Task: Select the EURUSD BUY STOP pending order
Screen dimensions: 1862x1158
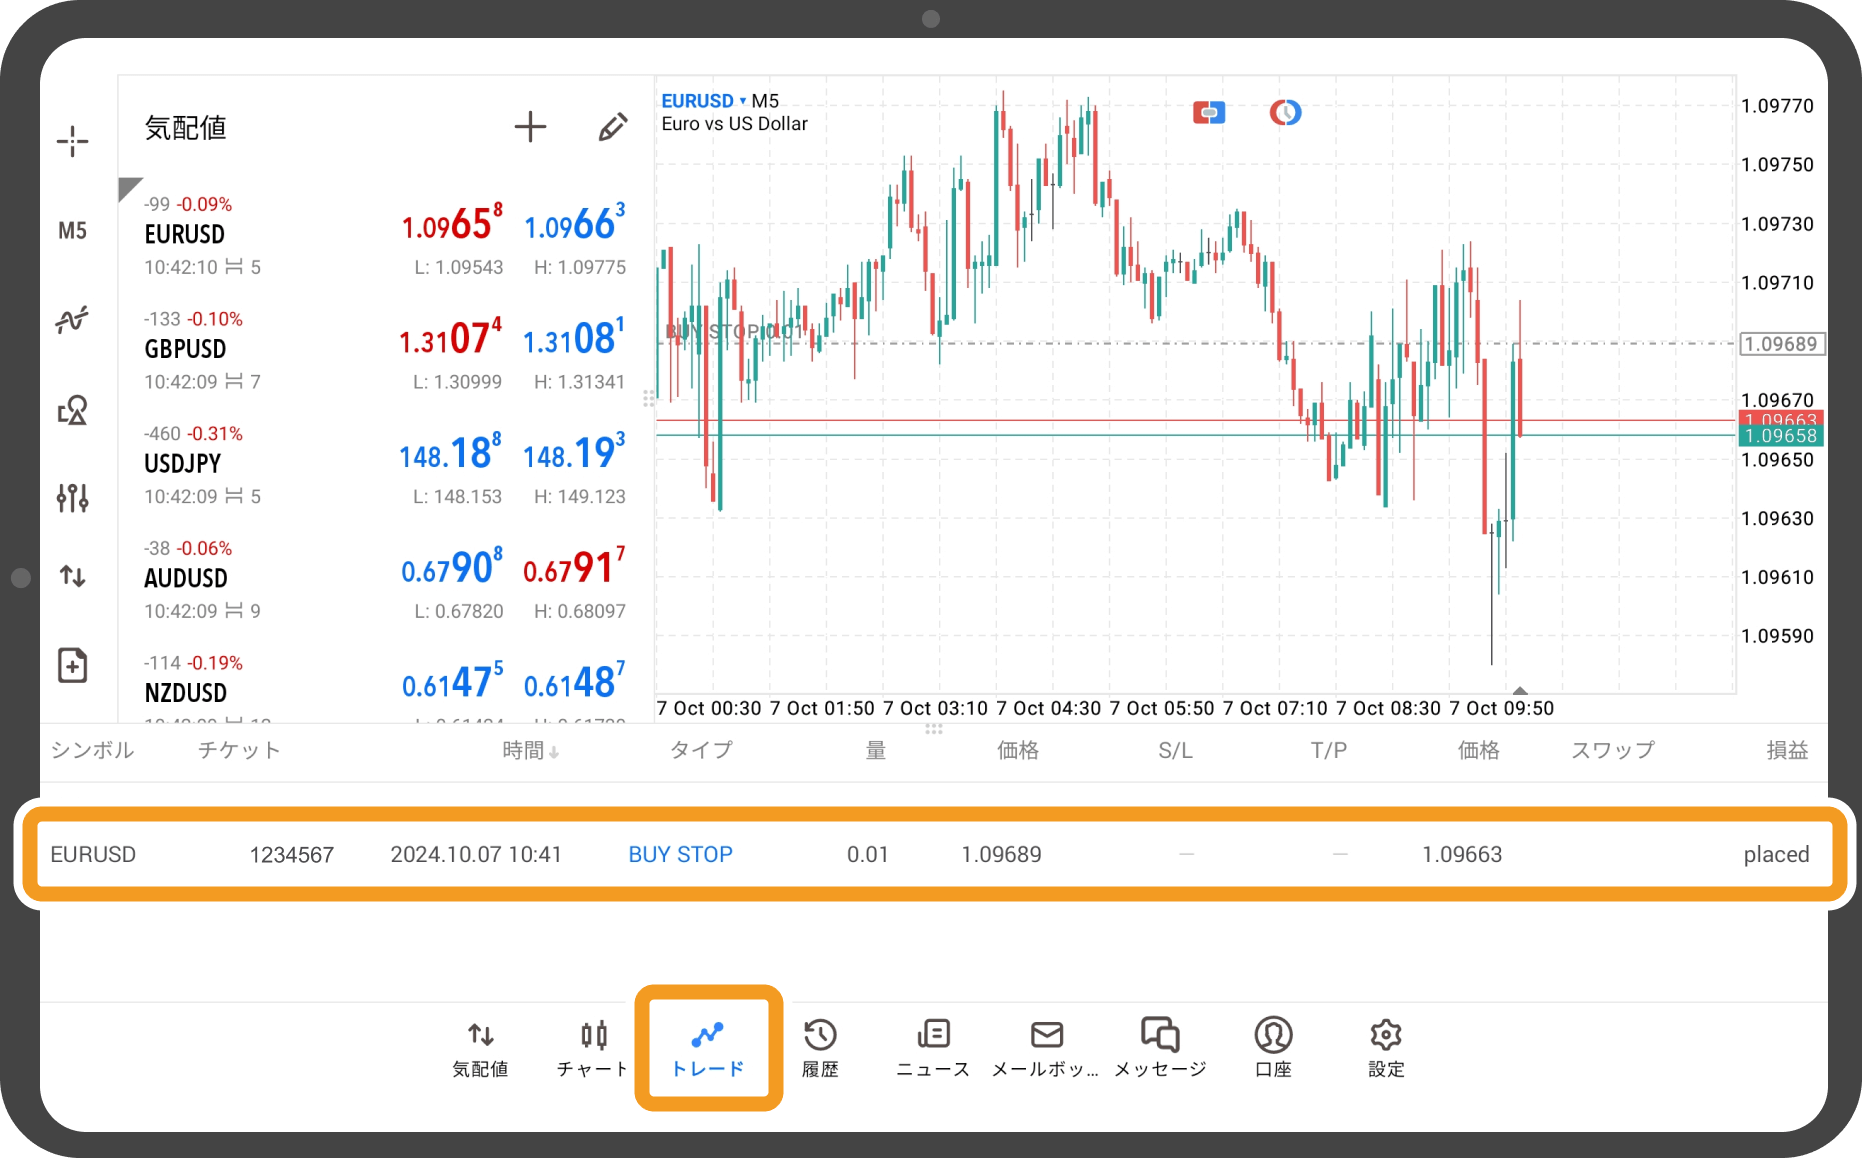Action: tap(930, 854)
